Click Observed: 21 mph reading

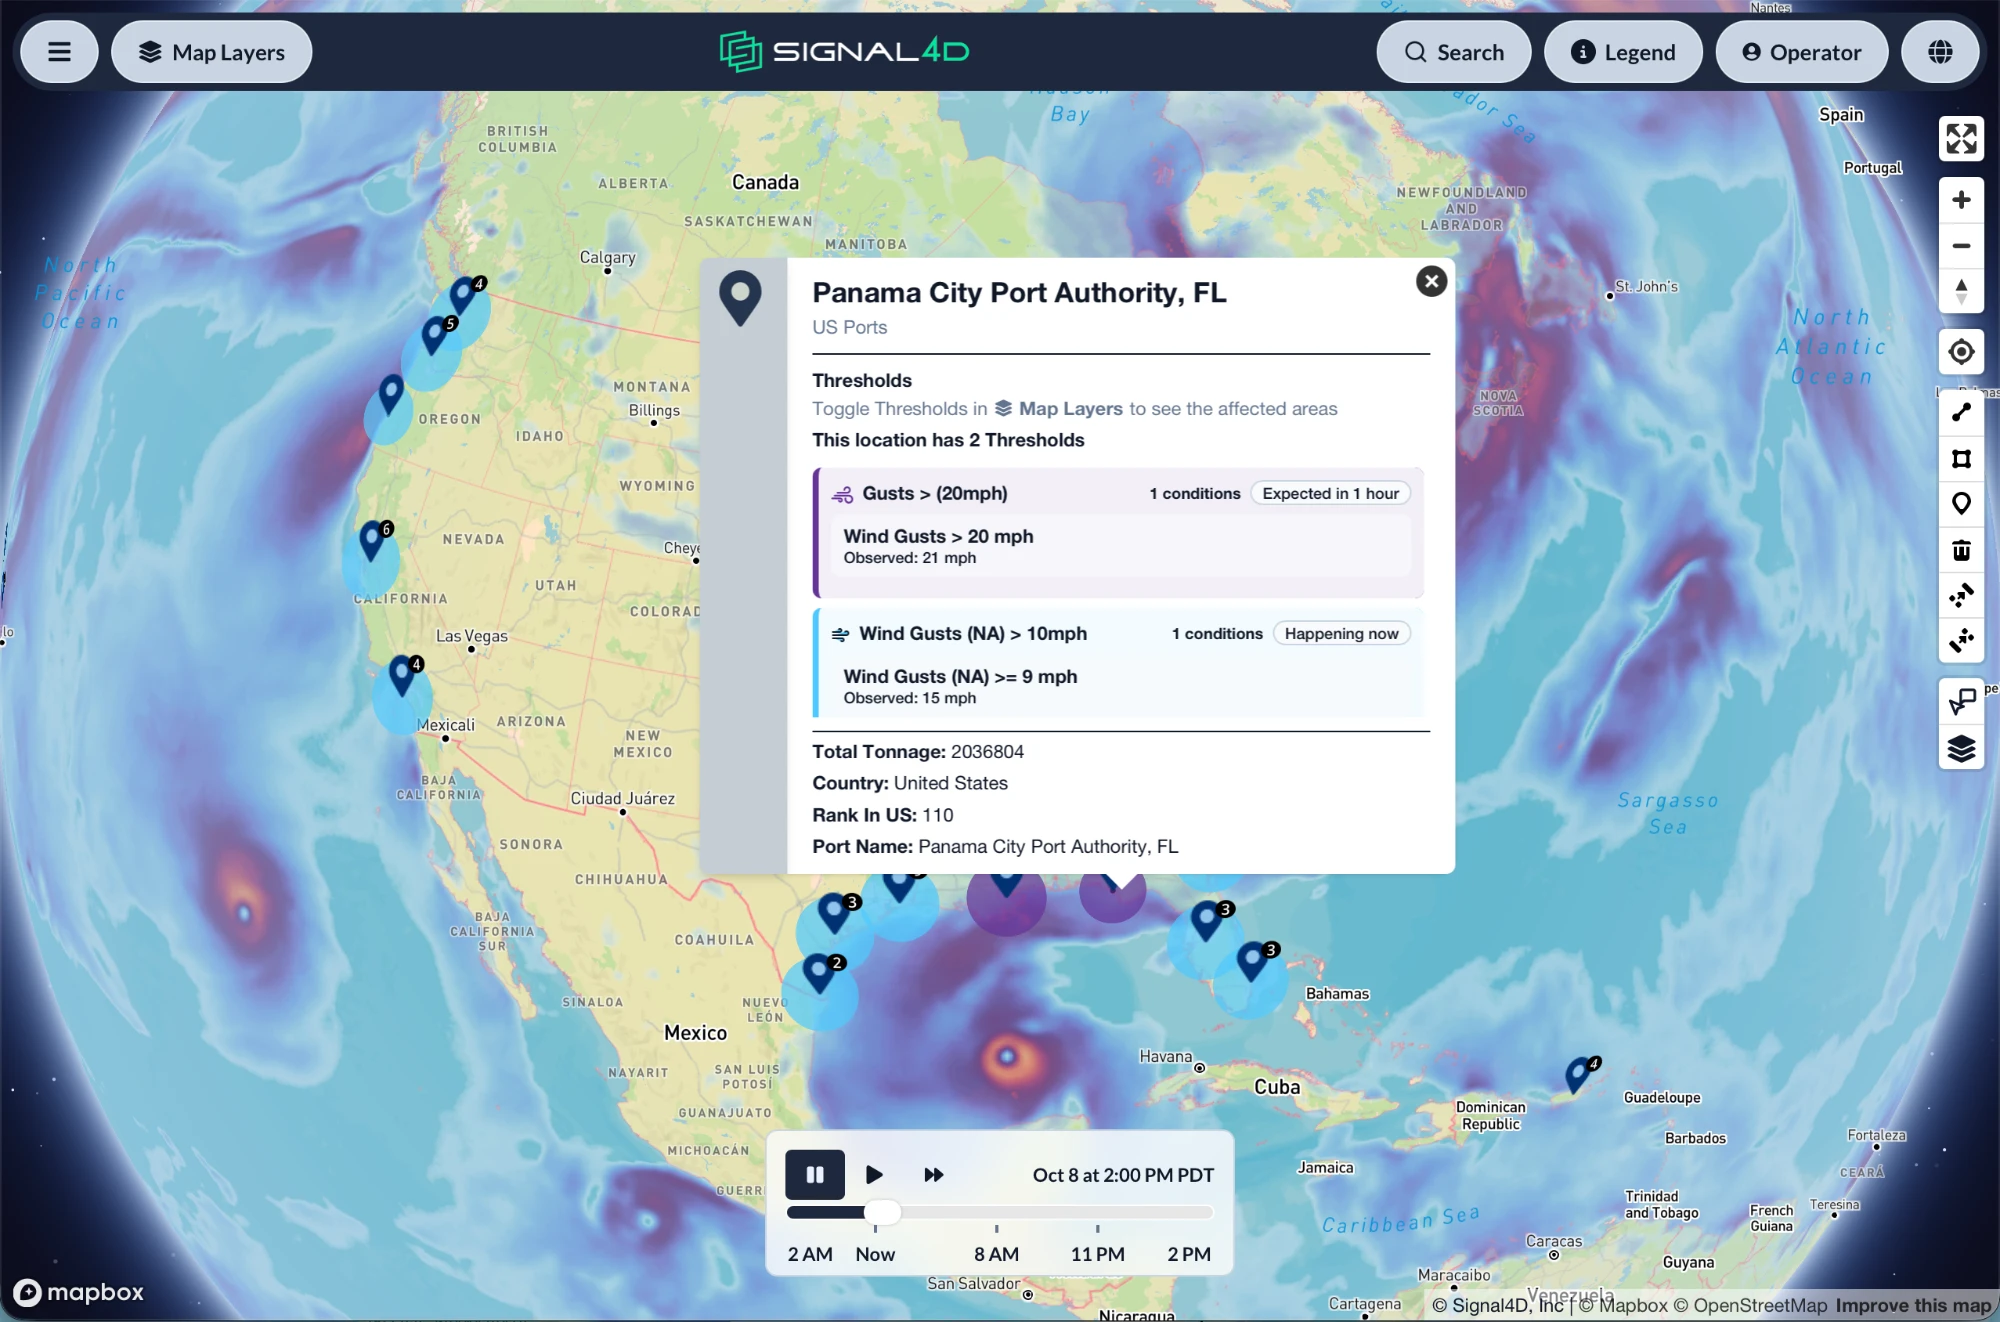(x=909, y=558)
